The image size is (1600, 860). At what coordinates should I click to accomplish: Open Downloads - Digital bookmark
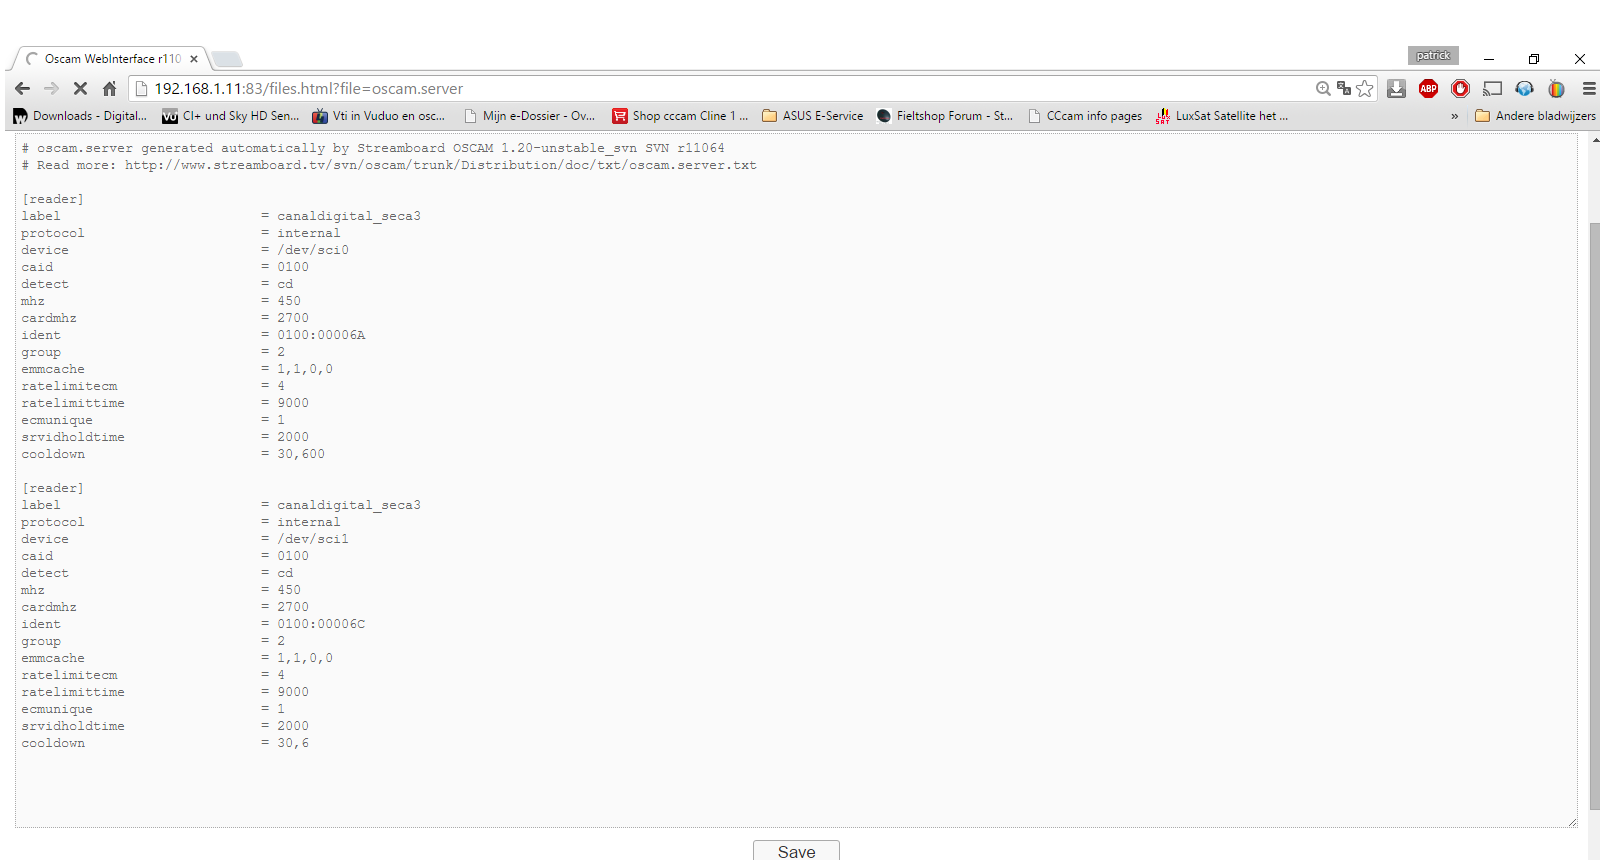point(80,116)
